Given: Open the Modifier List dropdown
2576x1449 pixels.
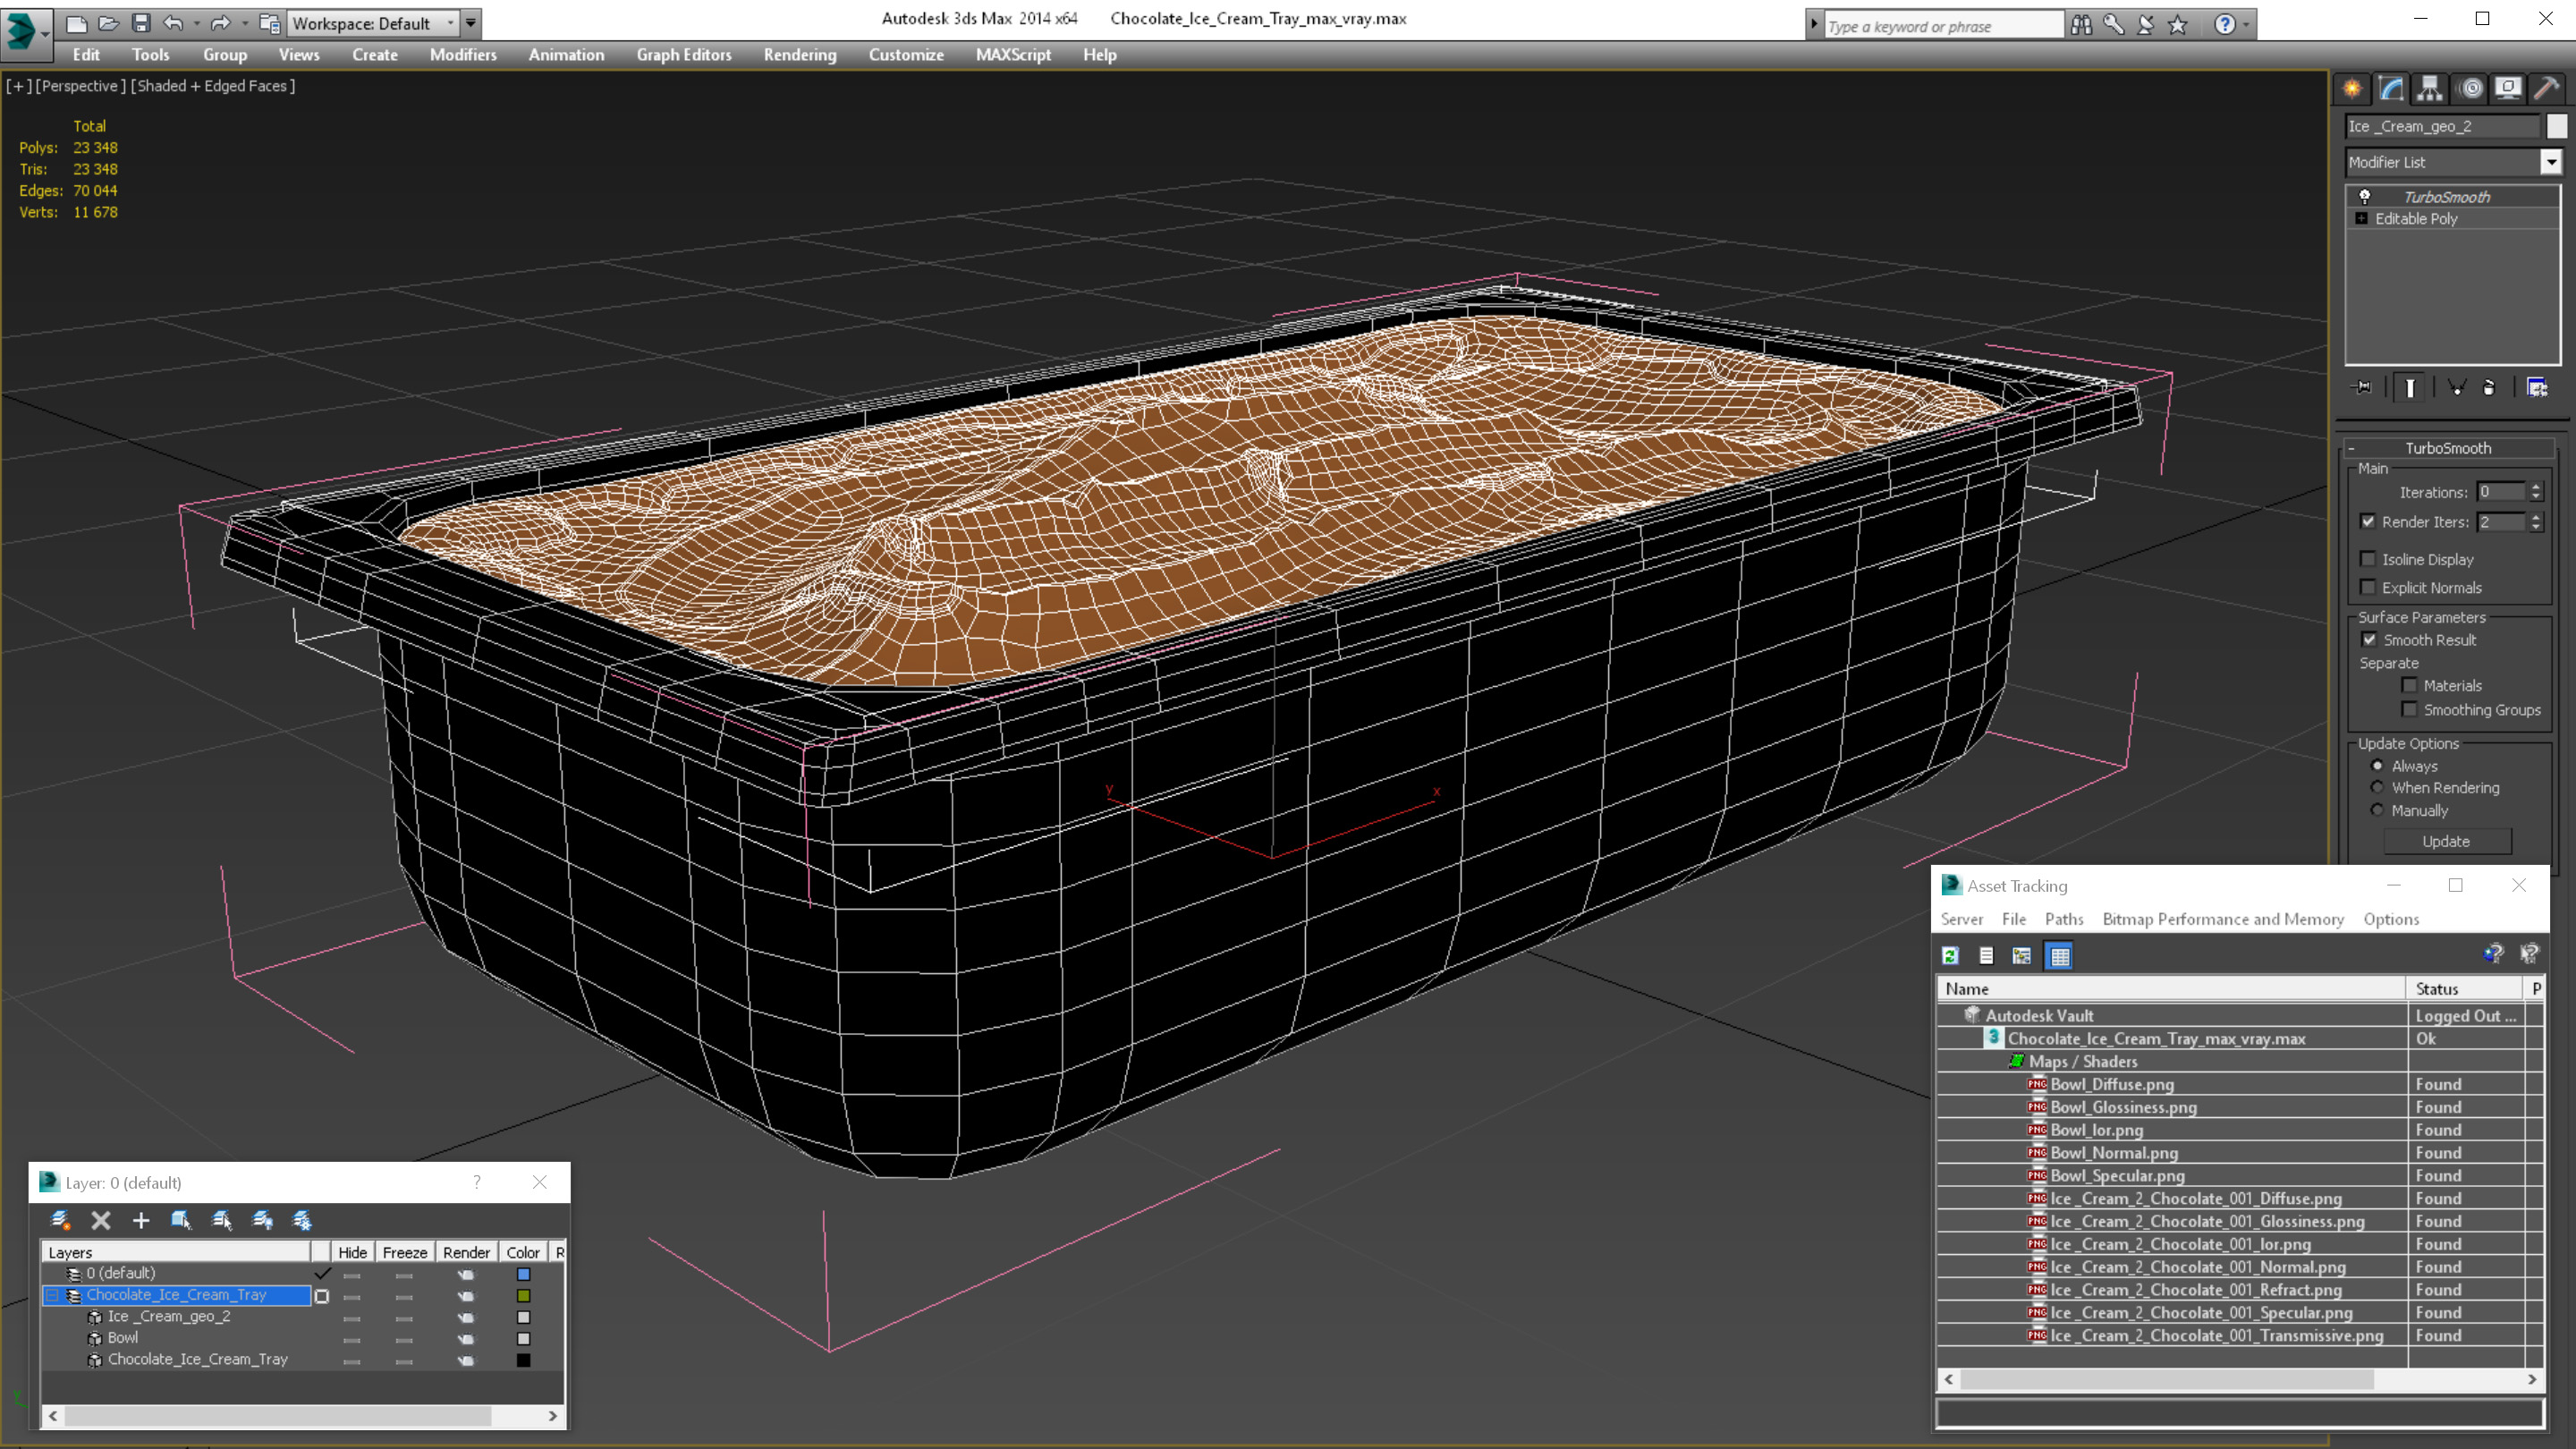Looking at the screenshot, I should pyautogui.click(x=2551, y=162).
